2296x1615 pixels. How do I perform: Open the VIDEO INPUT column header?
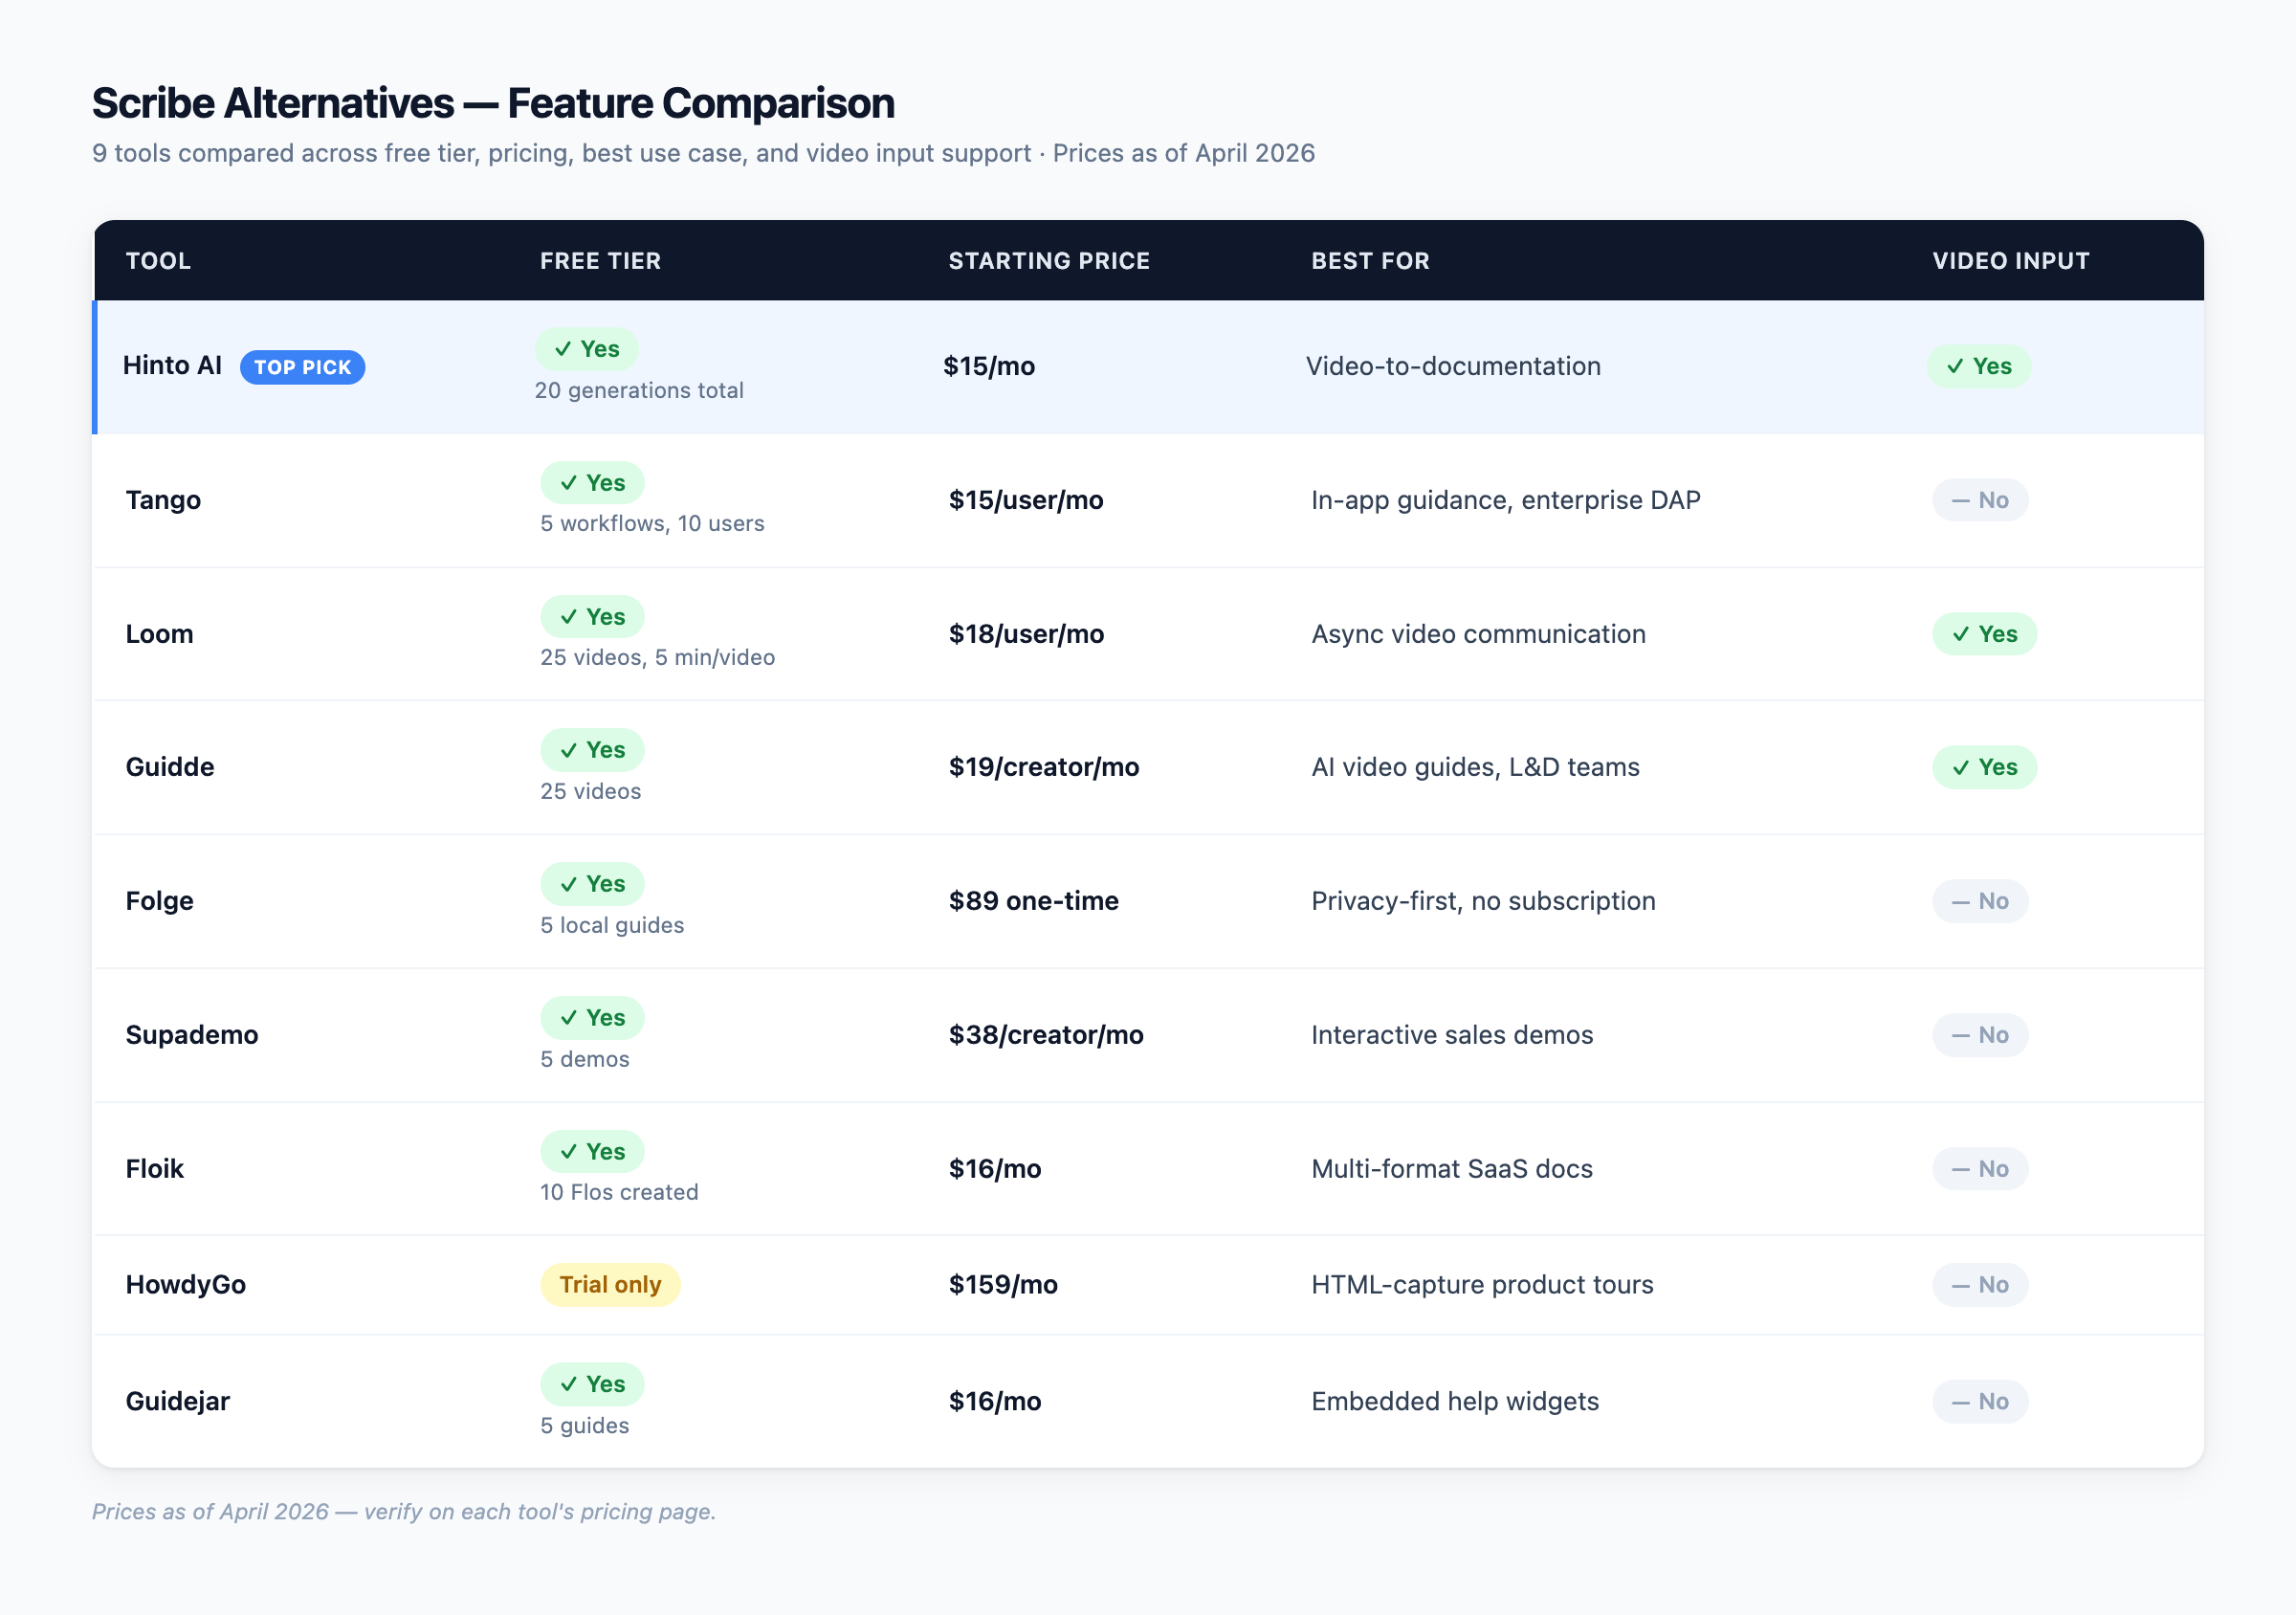2010,261
